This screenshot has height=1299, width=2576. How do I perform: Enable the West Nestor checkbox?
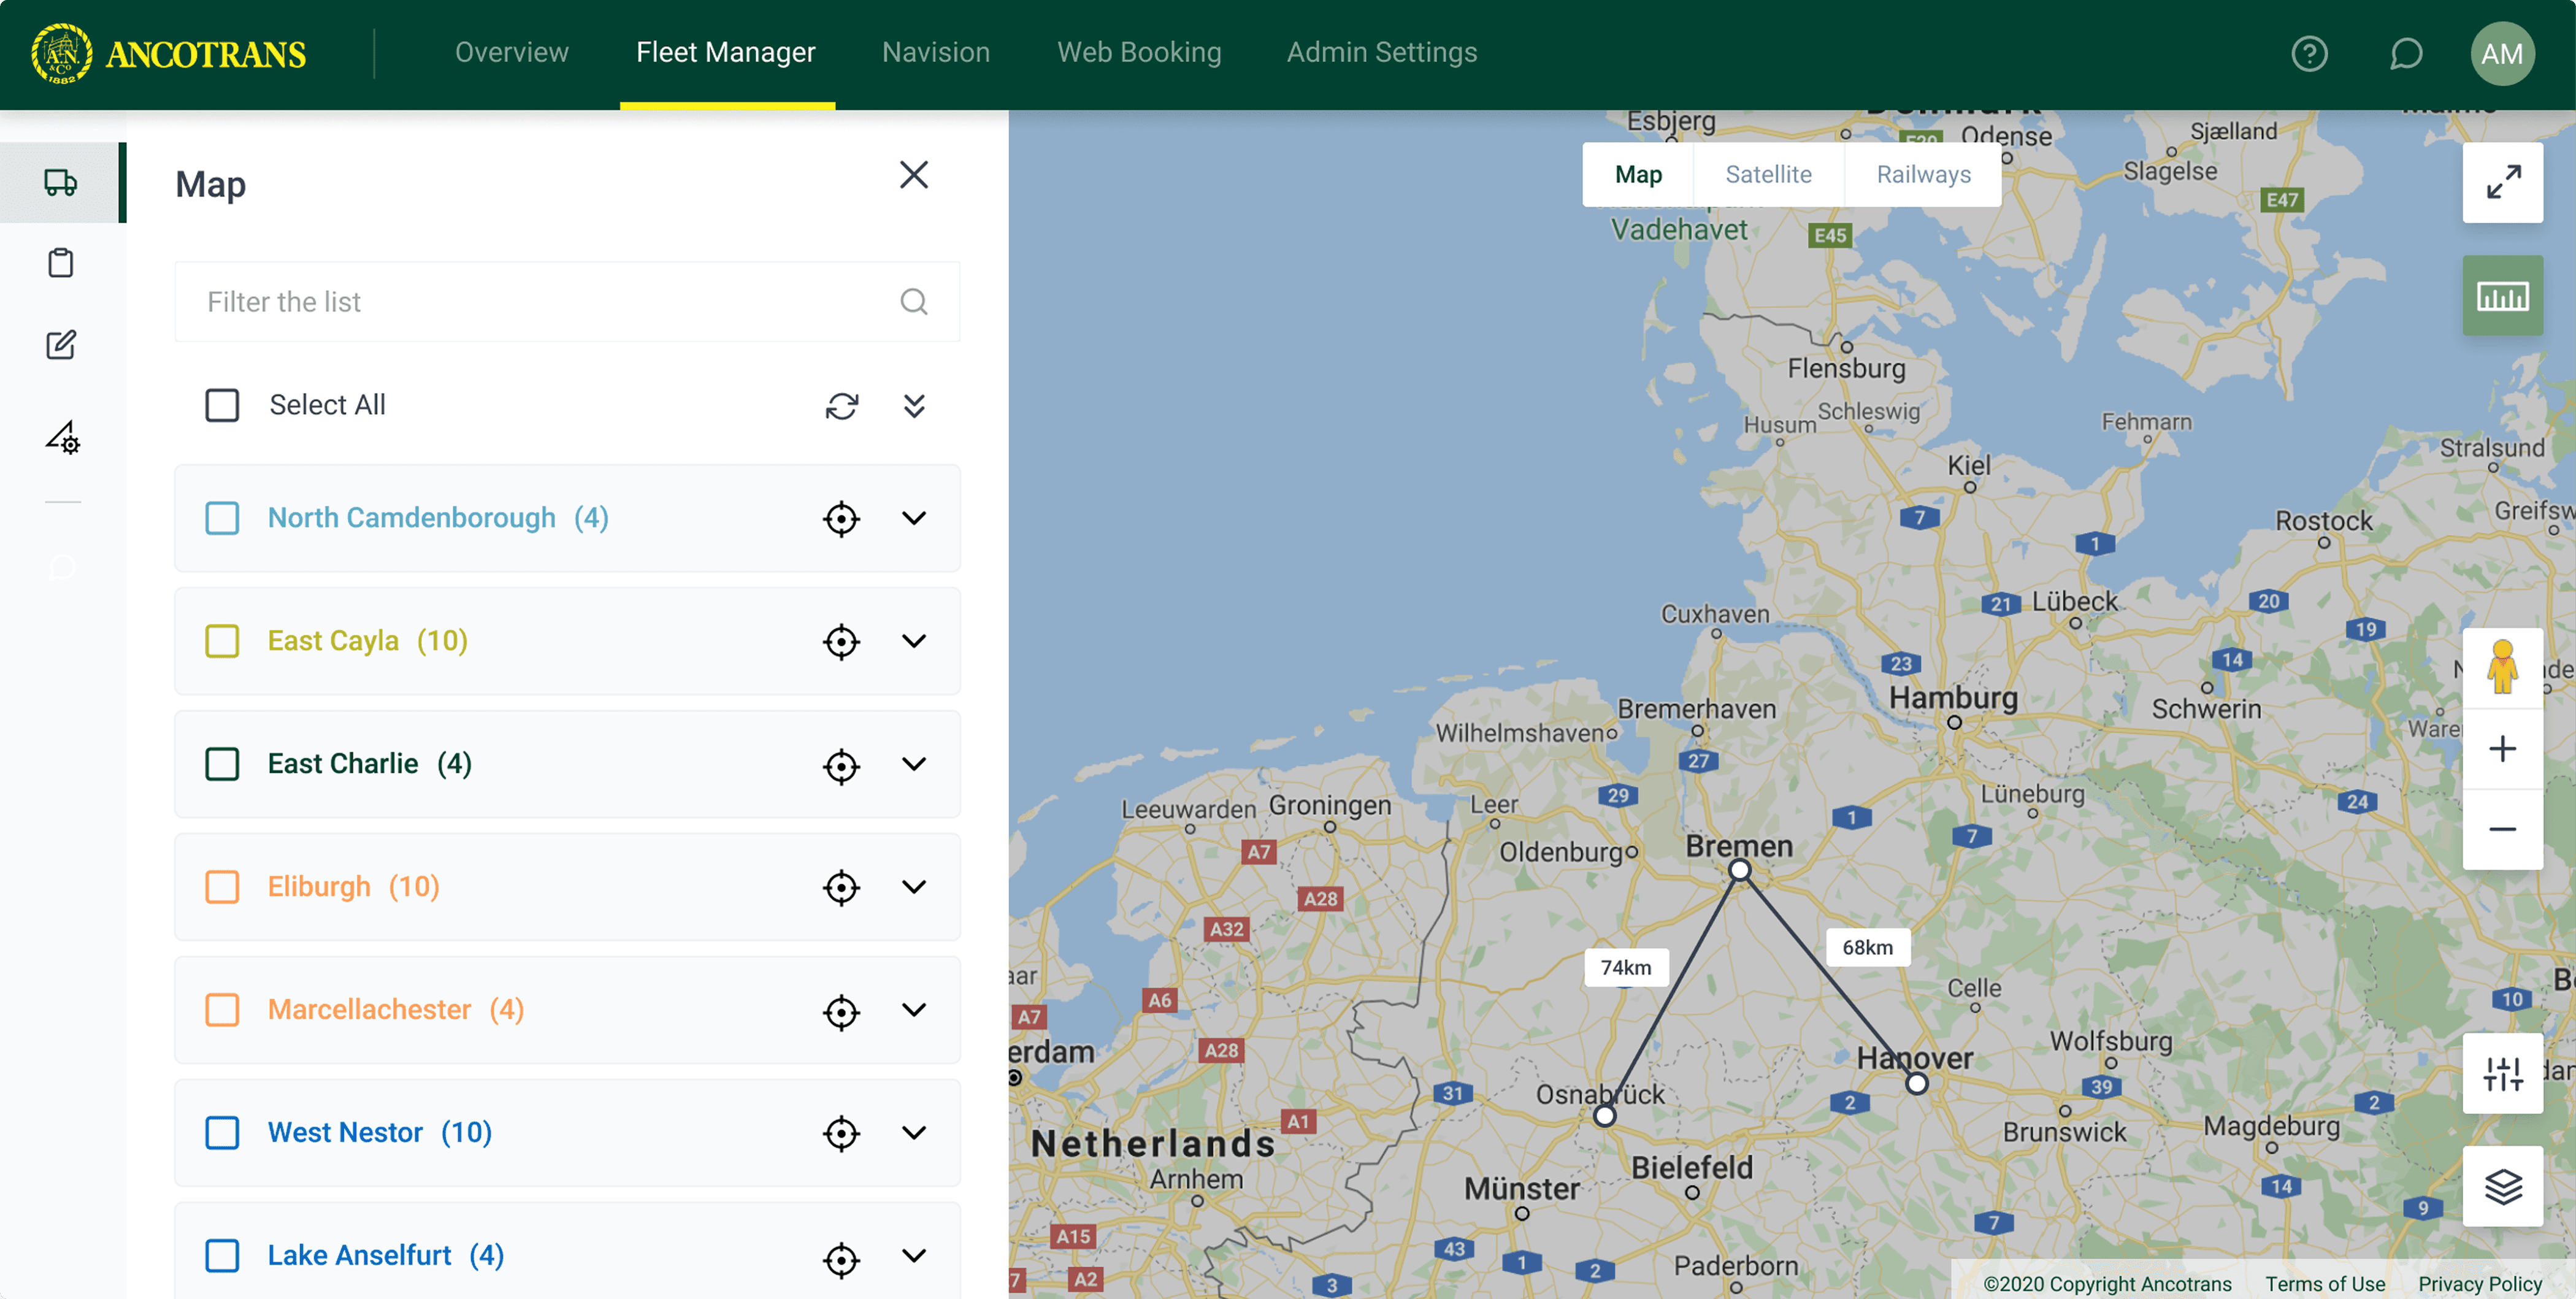pos(222,1132)
